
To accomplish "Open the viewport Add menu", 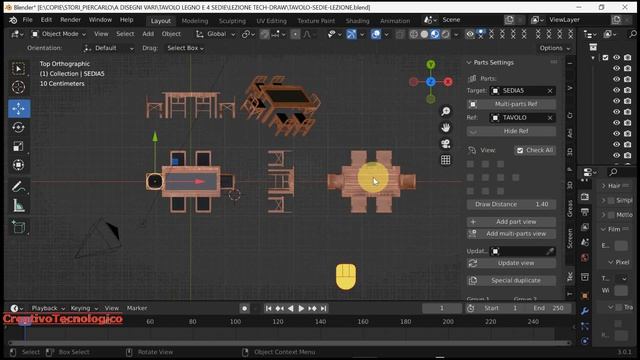I will tap(148, 34).
